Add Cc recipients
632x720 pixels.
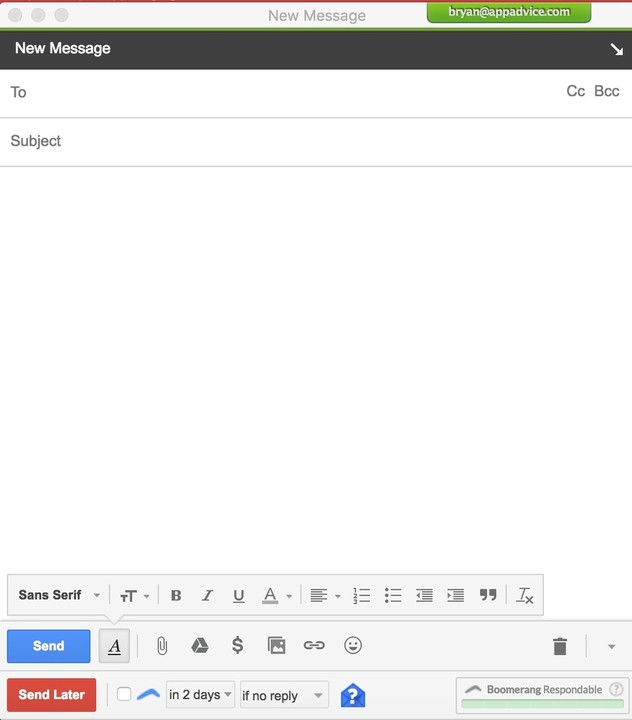[x=575, y=91]
